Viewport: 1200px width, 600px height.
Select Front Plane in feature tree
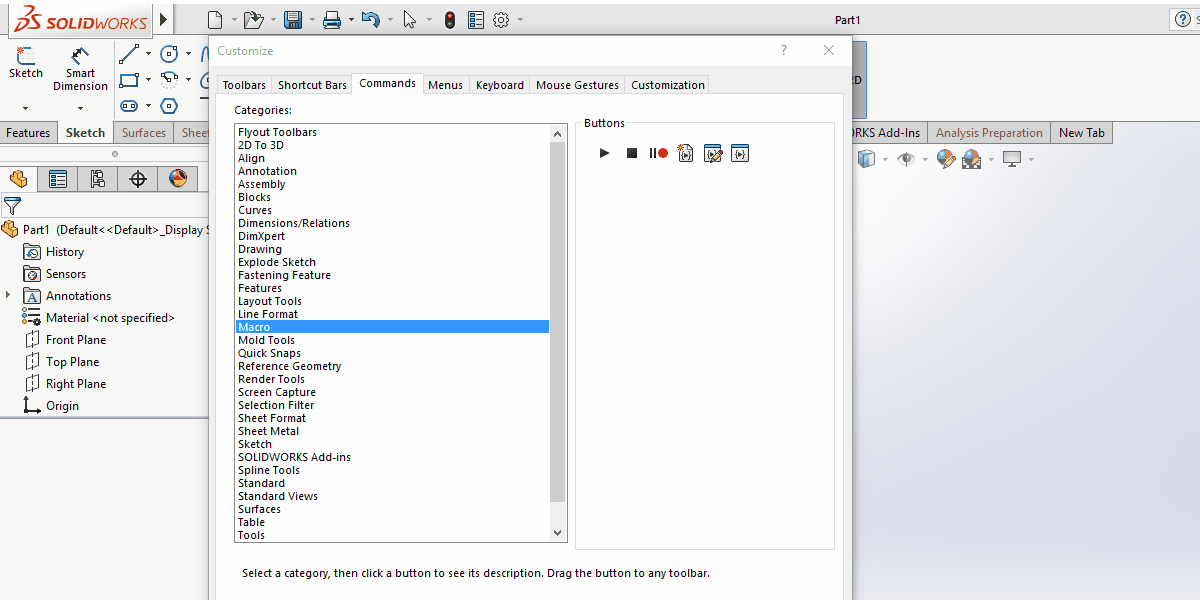[x=76, y=340]
